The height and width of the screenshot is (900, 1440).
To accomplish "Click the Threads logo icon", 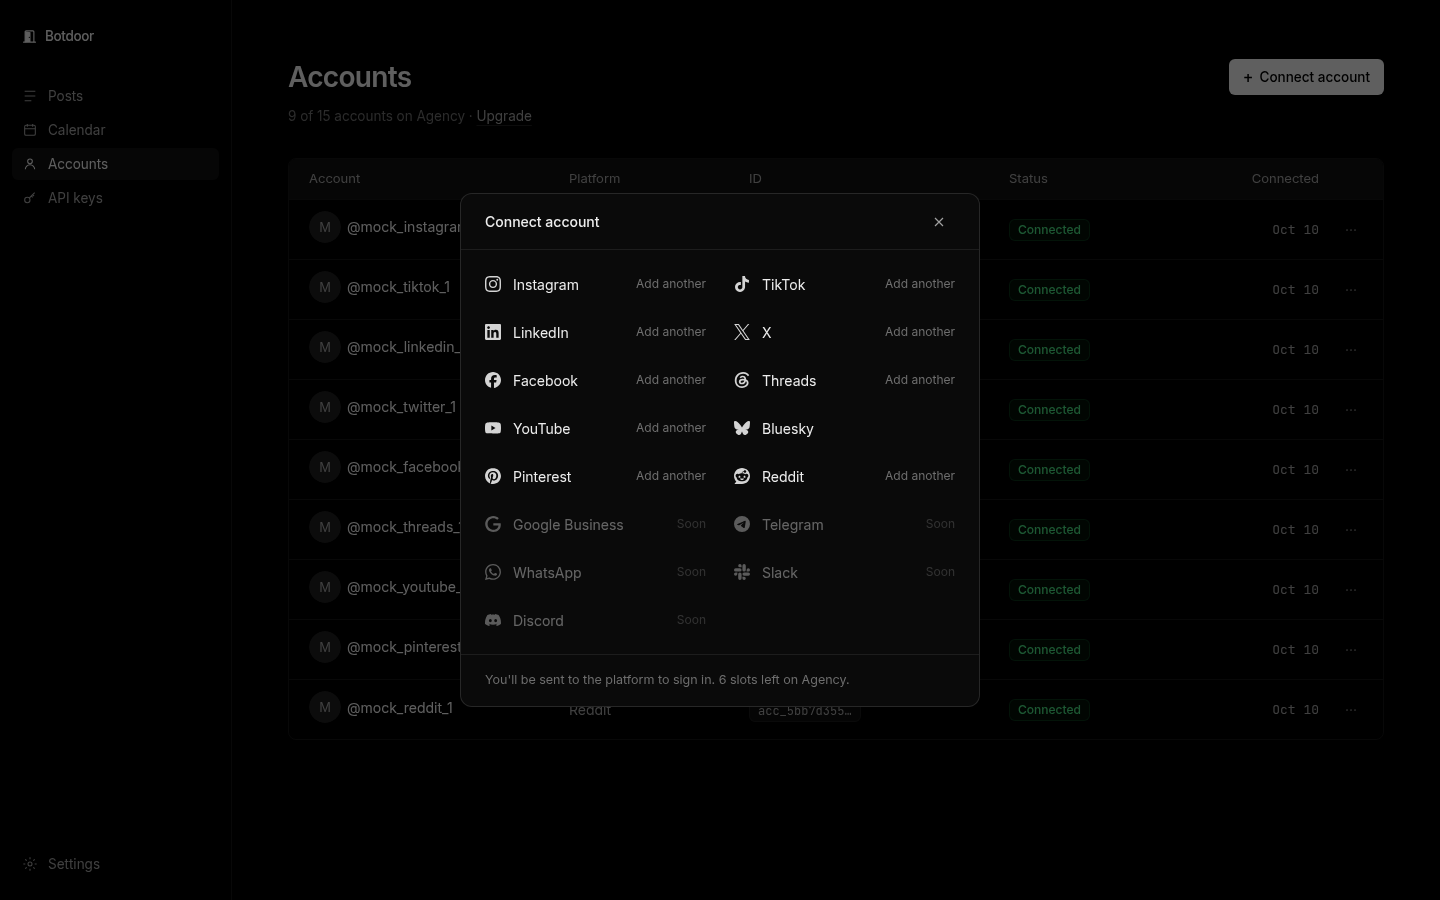I will click(x=742, y=380).
